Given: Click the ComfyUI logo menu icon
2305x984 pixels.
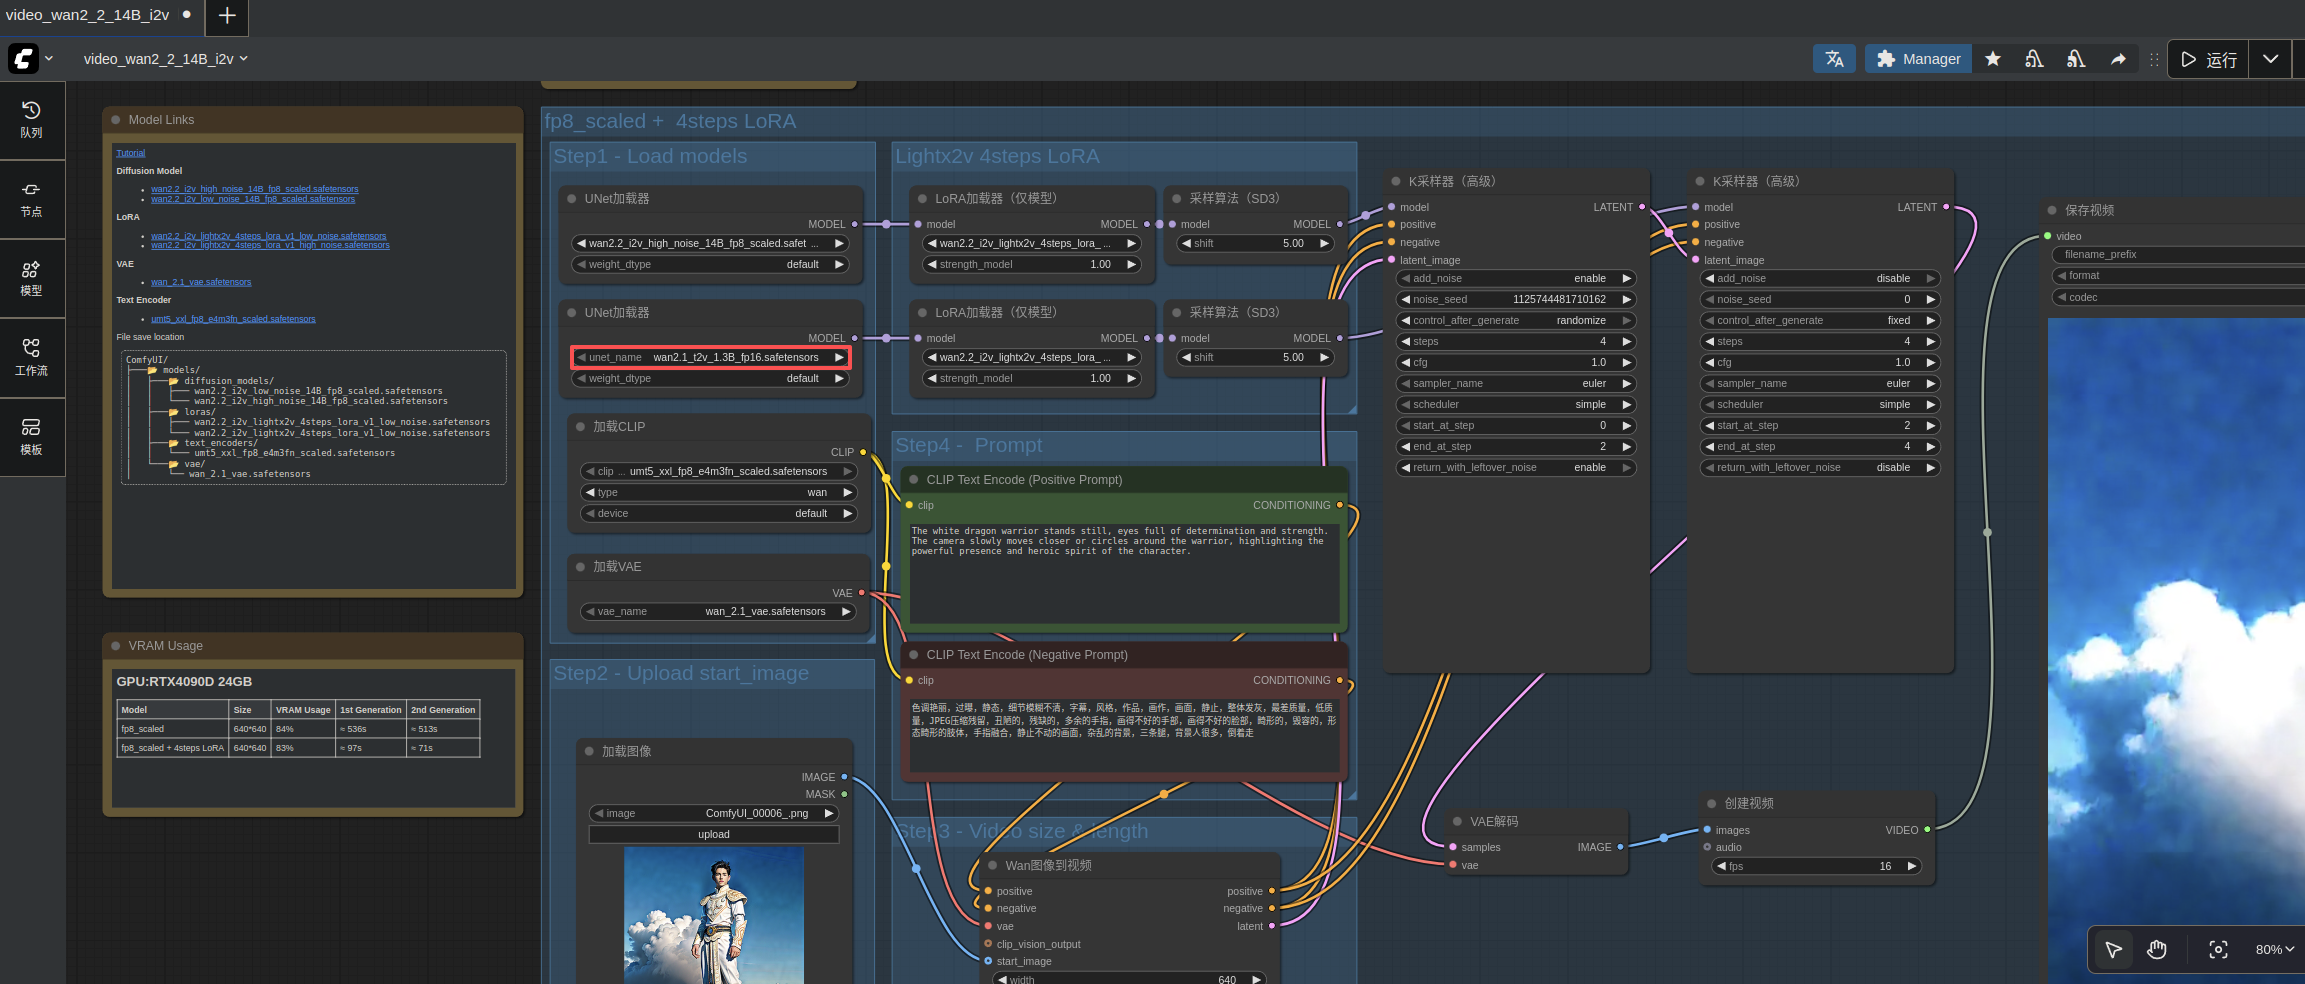Looking at the screenshot, I should [x=24, y=59].
